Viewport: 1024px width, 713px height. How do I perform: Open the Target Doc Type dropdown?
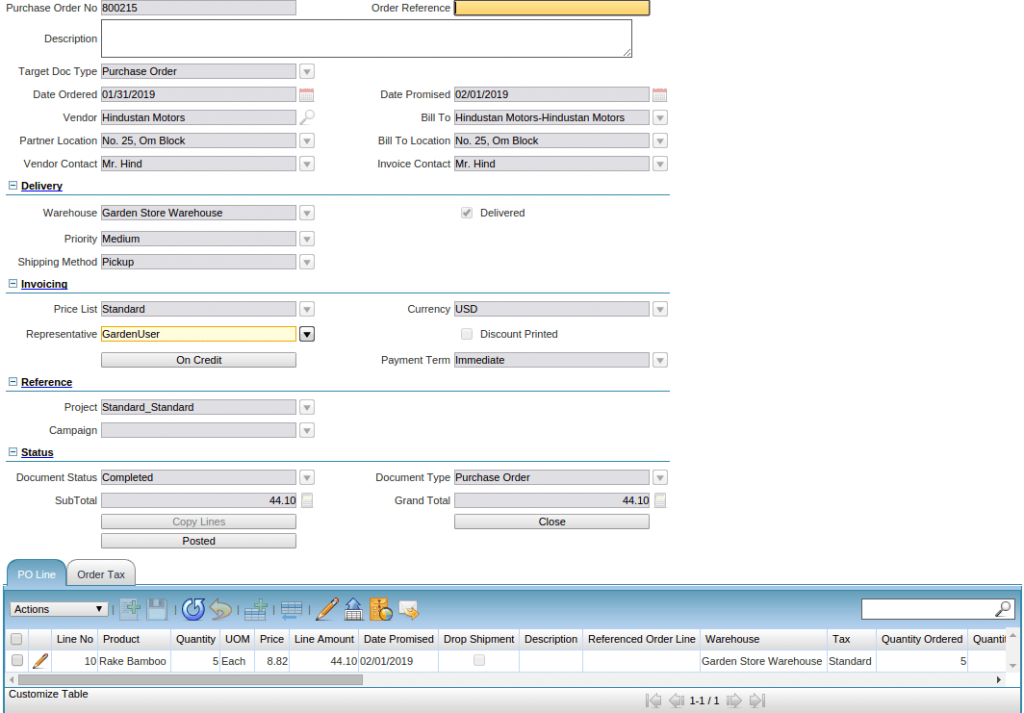307,71
